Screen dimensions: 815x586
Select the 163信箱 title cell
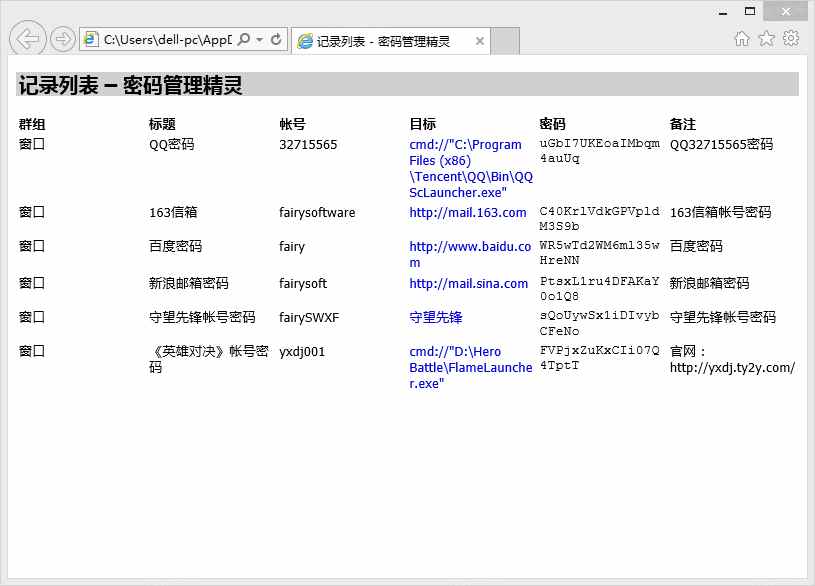[x=173, y=213]
